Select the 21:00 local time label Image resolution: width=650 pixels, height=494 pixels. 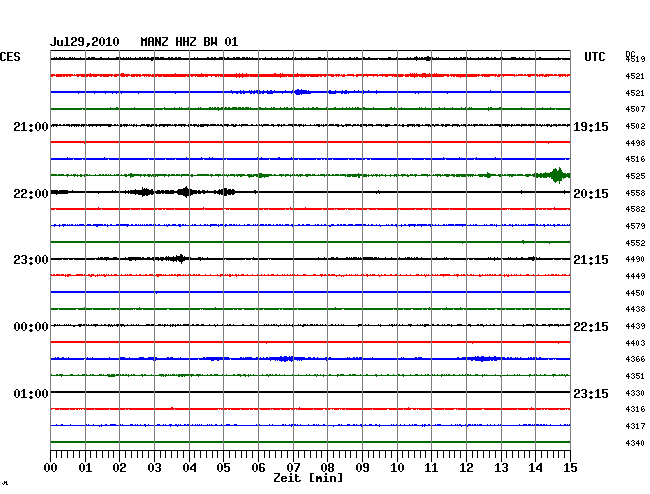click(30, 127)
